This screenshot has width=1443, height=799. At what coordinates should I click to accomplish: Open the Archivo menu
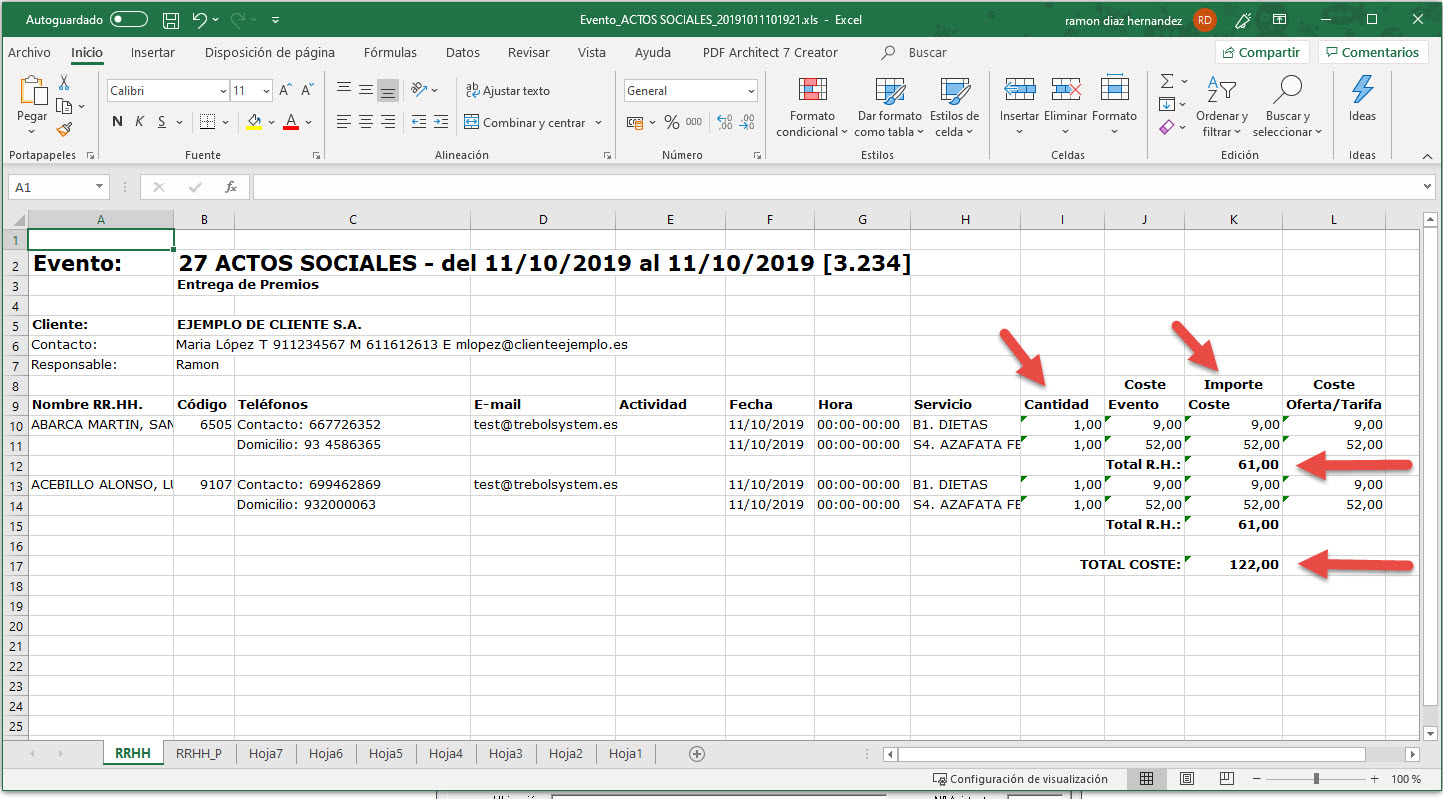30,52
